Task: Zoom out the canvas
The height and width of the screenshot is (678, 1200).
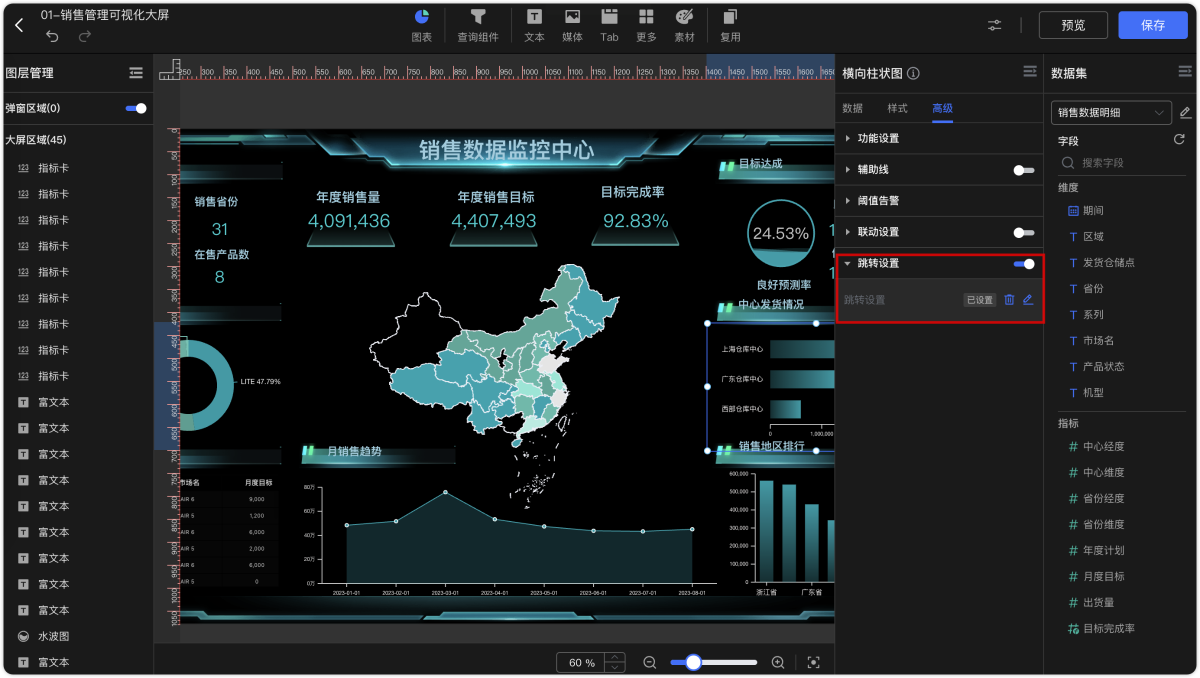Action: coord(650,662)
